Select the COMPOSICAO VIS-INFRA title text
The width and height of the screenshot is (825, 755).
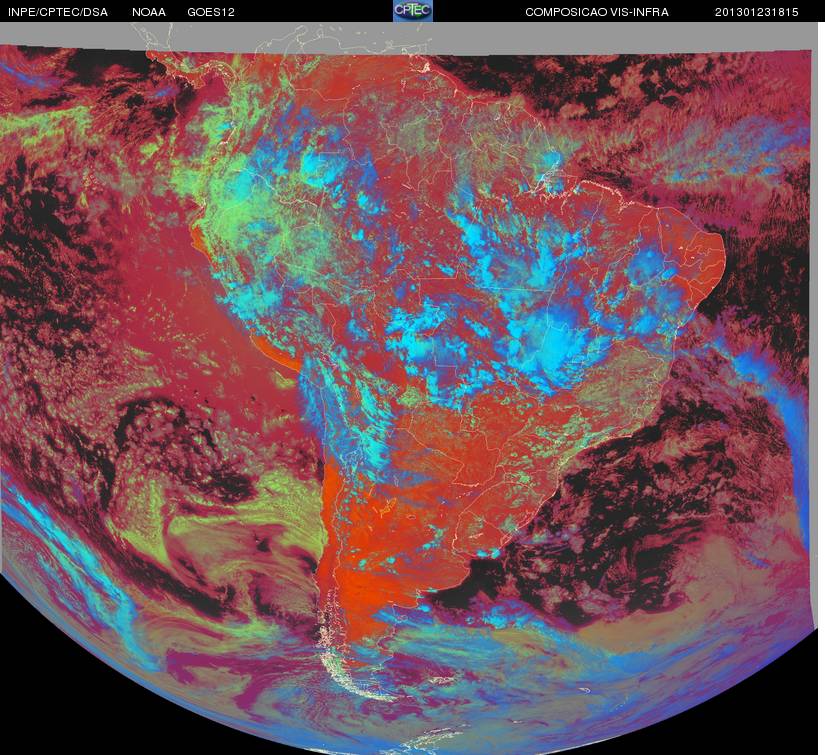[x=597, y=12]
